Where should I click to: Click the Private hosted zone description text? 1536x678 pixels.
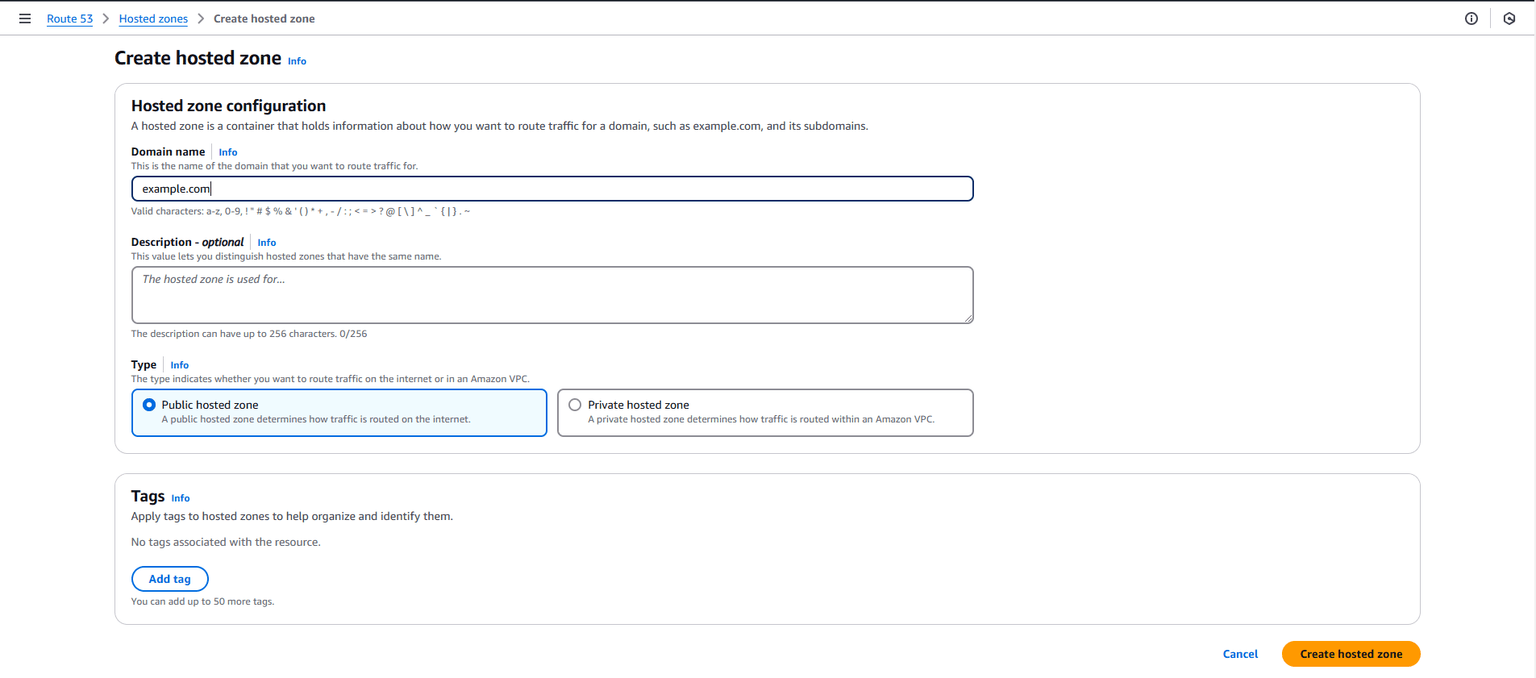pos(760,420)
